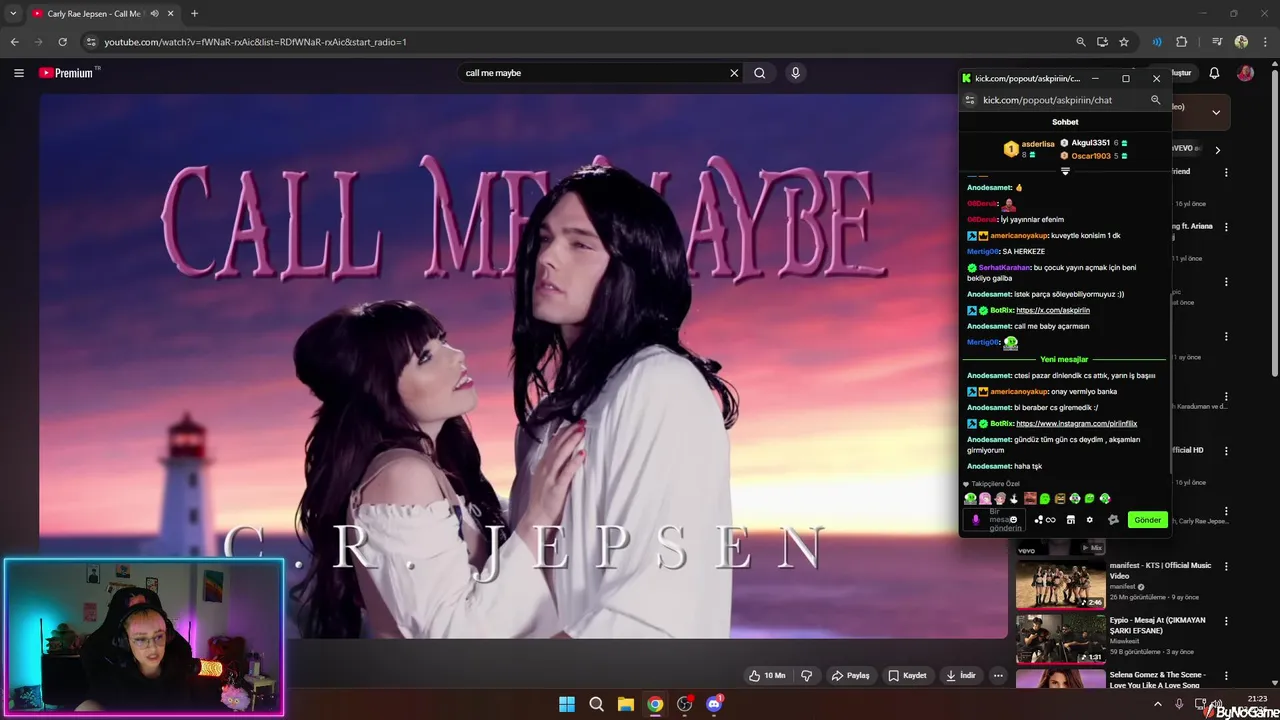Click username americanoyakup on kuvvetle message
The height and width of the screenshot is (720, 1280).
[1019, 235]
